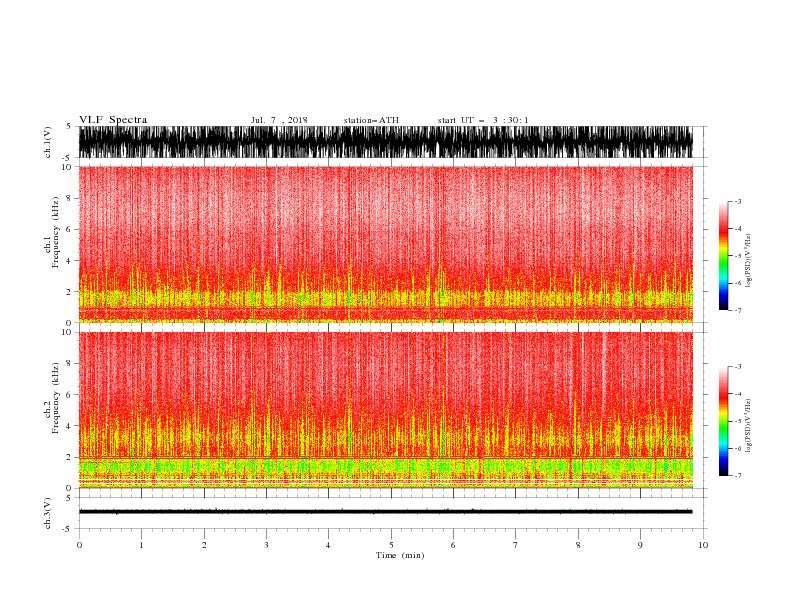Click inside the ch.1 spectrogram panel
This screenshot has width=792, height=612.
coord(385,244)
